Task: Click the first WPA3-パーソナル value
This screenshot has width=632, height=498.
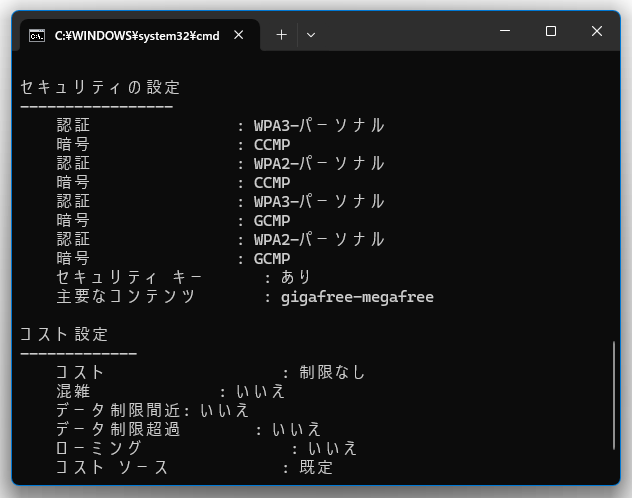Action: 319,125
